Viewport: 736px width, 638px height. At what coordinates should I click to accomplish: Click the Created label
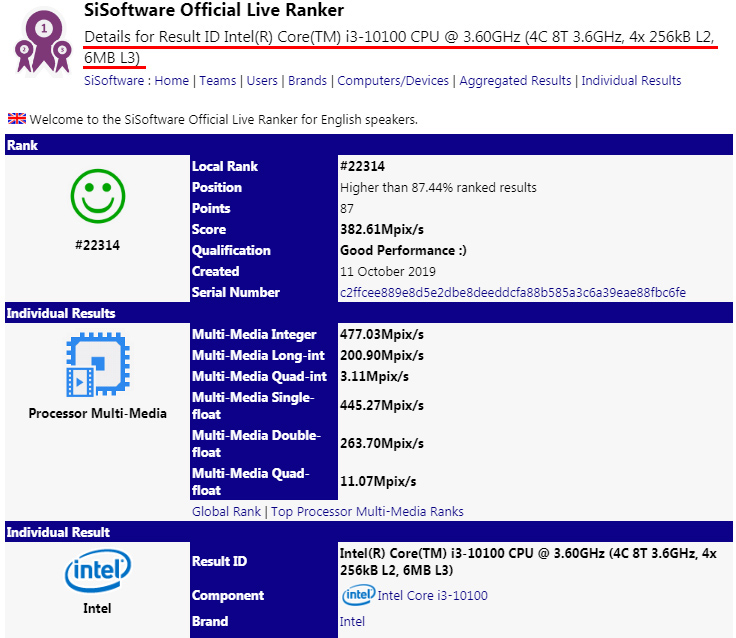[x=215, y=271]
